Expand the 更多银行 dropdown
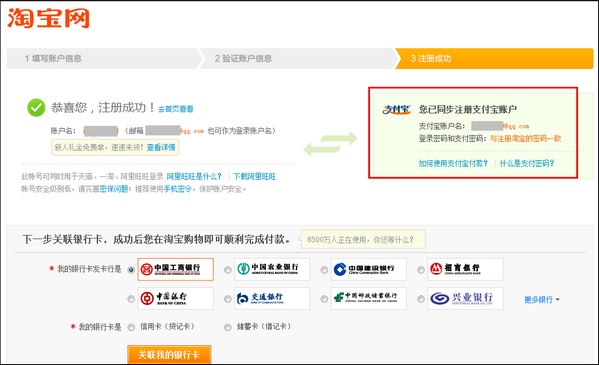Screen dimensions: 599x365 [542, 300]
